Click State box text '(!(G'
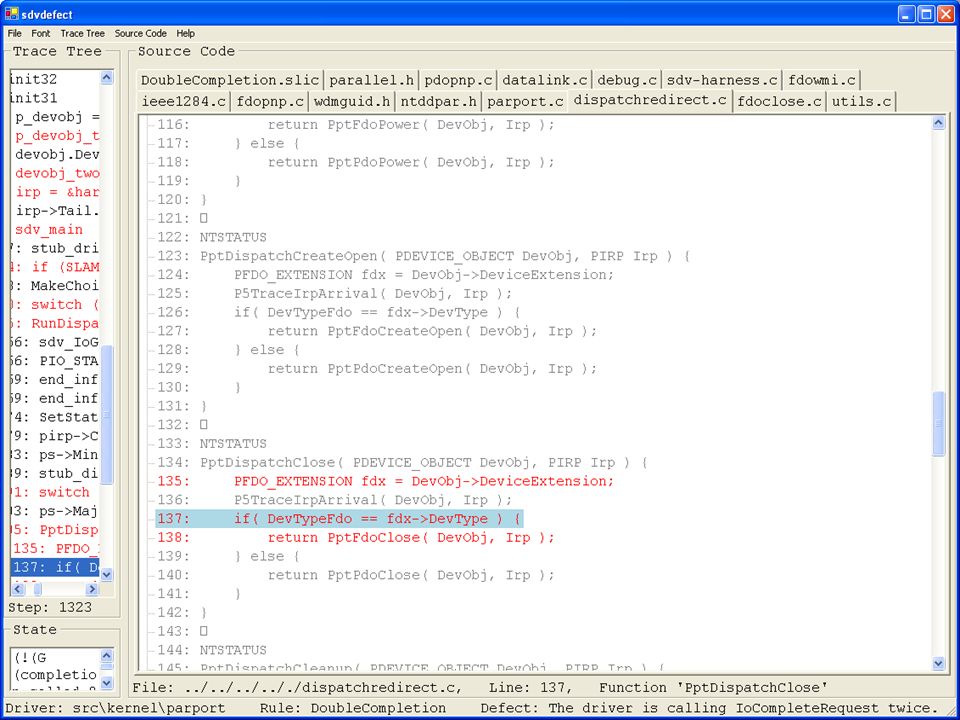 click(x=30, y=658)
